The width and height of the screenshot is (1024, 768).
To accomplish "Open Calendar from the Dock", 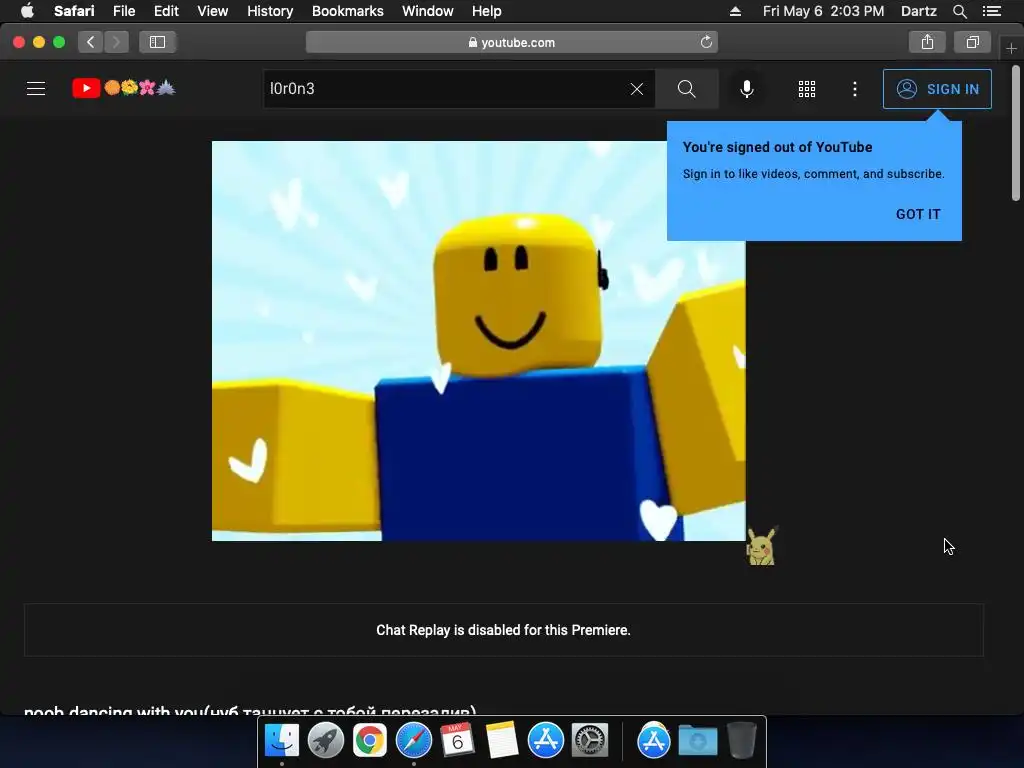I will 457,740.
